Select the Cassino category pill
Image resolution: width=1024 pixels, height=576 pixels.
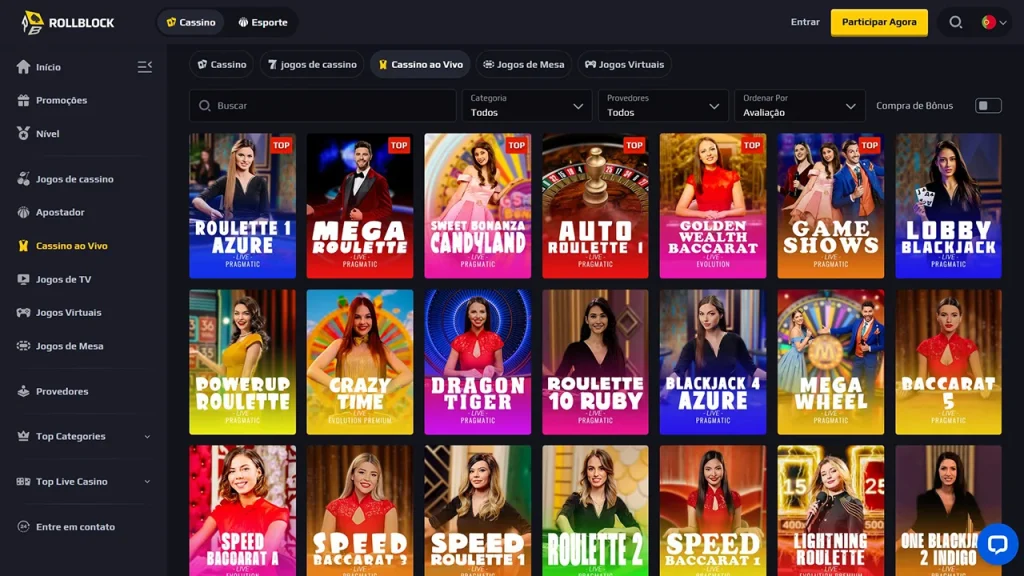[222, 64]
